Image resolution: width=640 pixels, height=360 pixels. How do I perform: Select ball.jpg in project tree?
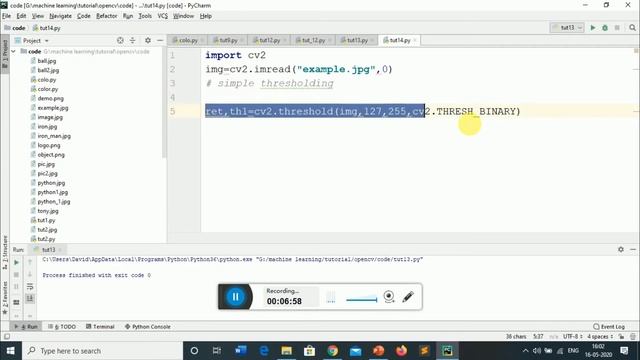(x=47, y=61)
